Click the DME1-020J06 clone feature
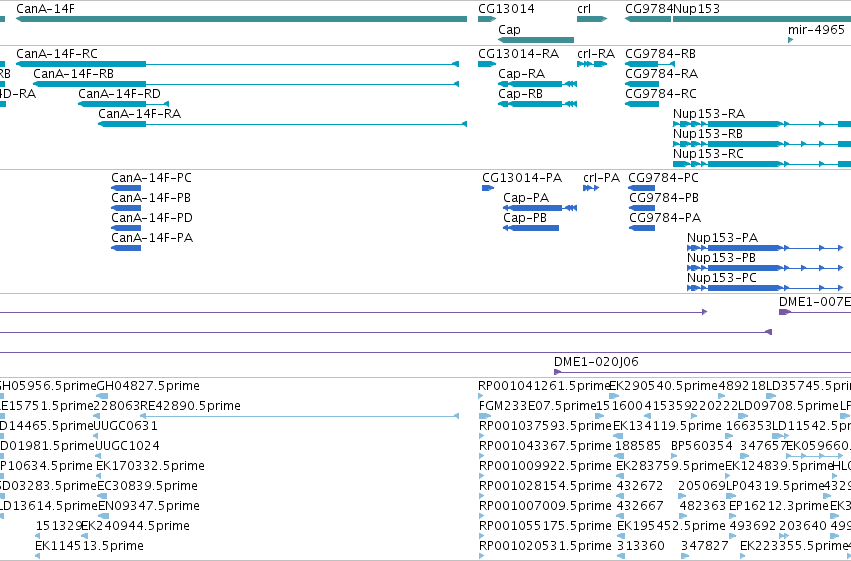The image size is (851, 561). [702, 372]
